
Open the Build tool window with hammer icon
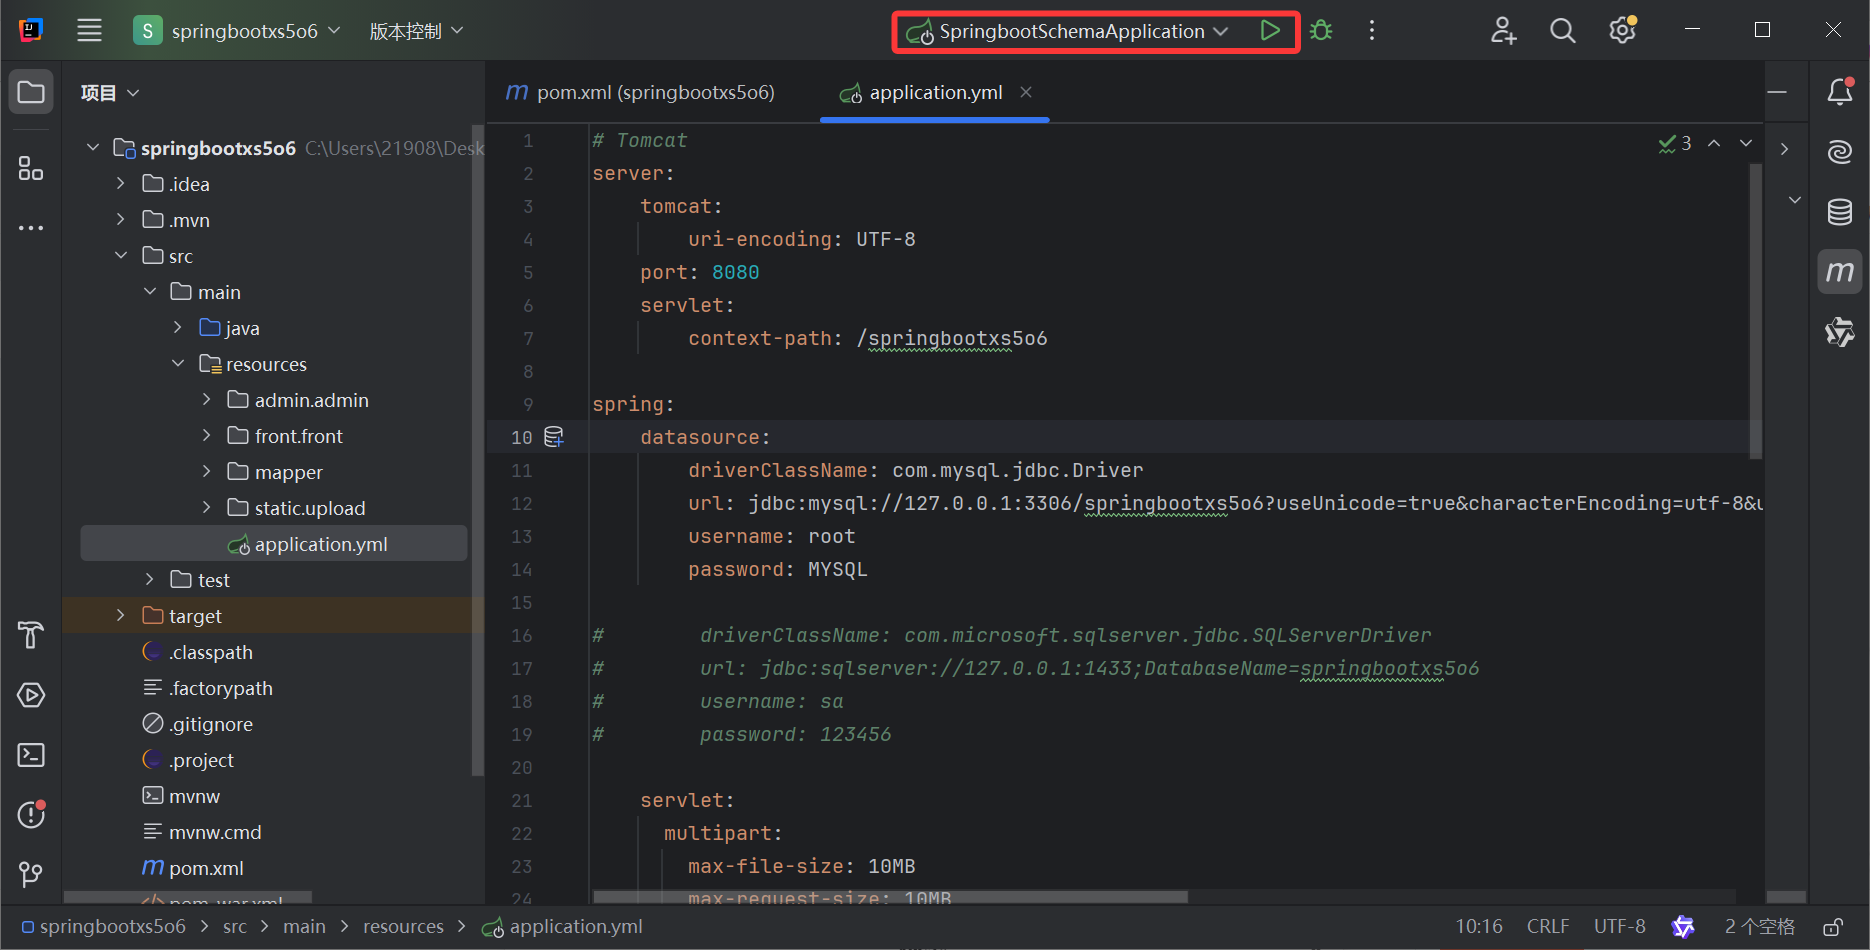pos(31,635)
